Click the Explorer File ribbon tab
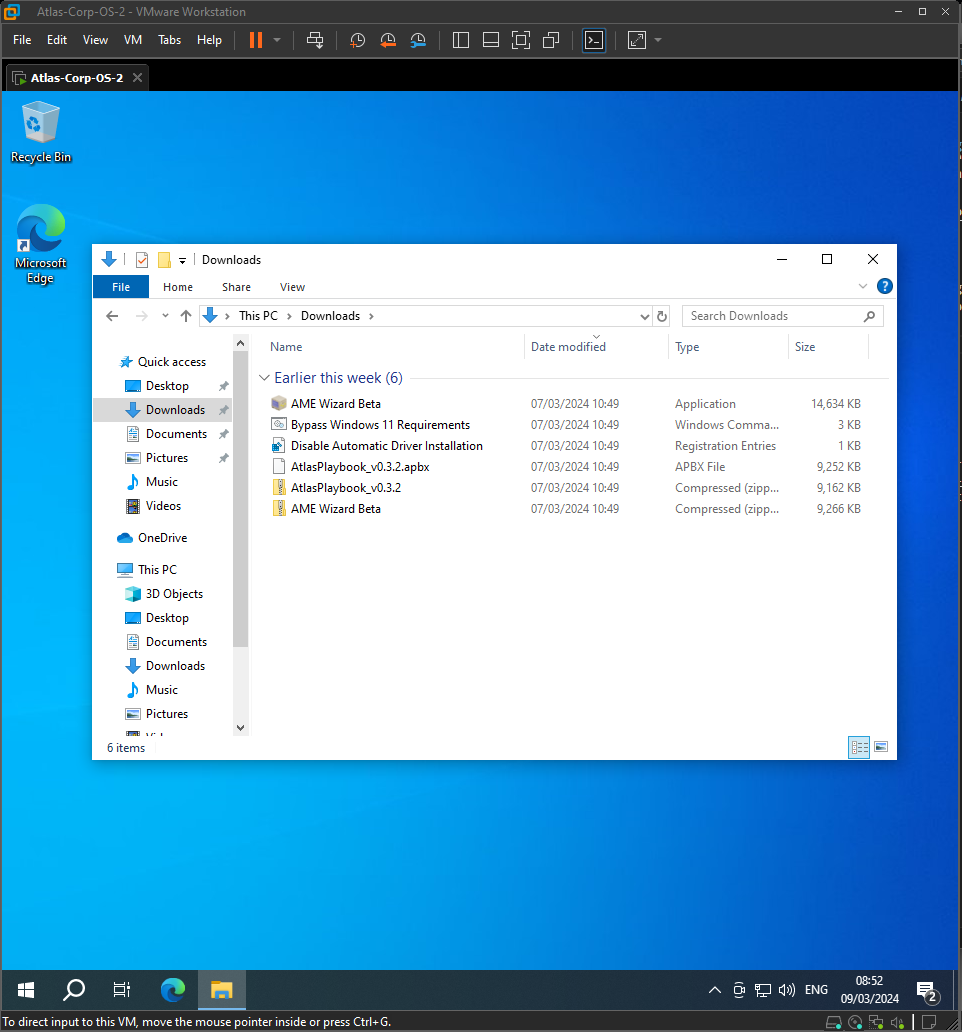962x1032 pixels. [x=121, y=287]
